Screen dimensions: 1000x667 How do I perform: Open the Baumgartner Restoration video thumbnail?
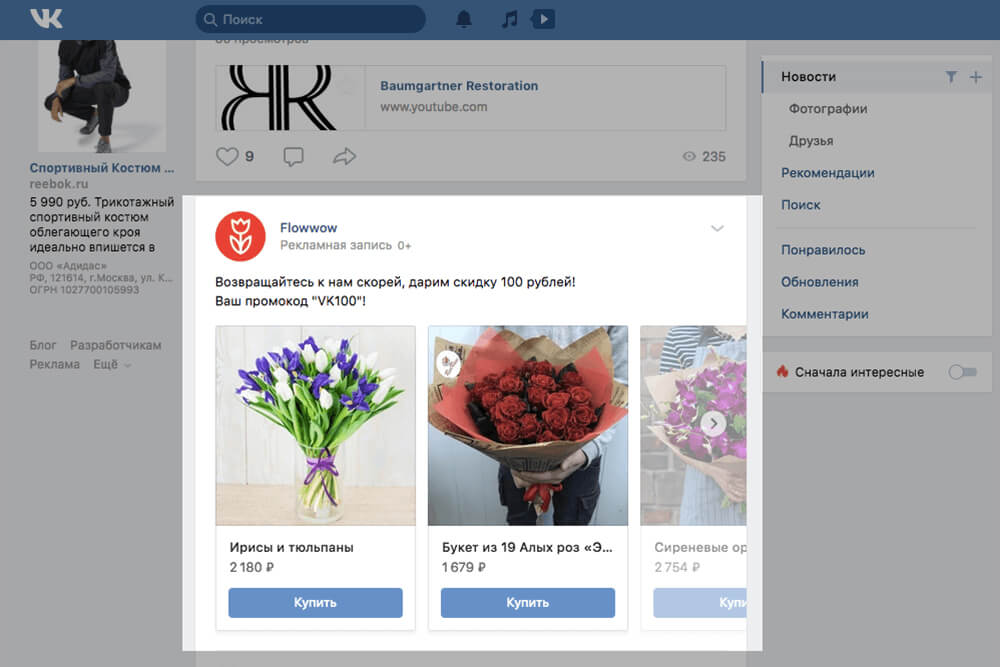click(290, 98)
